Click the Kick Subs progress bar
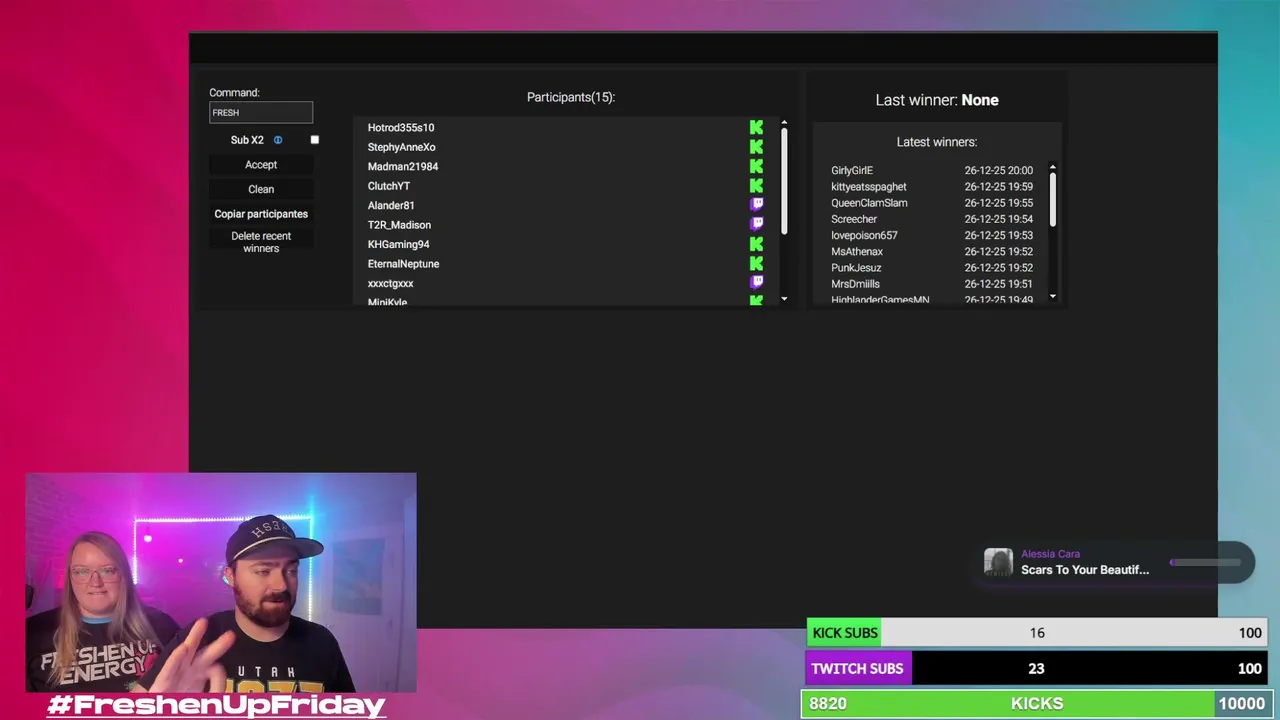The width and height of the screenshot is (1280, 720). [x=1036, y=633]
